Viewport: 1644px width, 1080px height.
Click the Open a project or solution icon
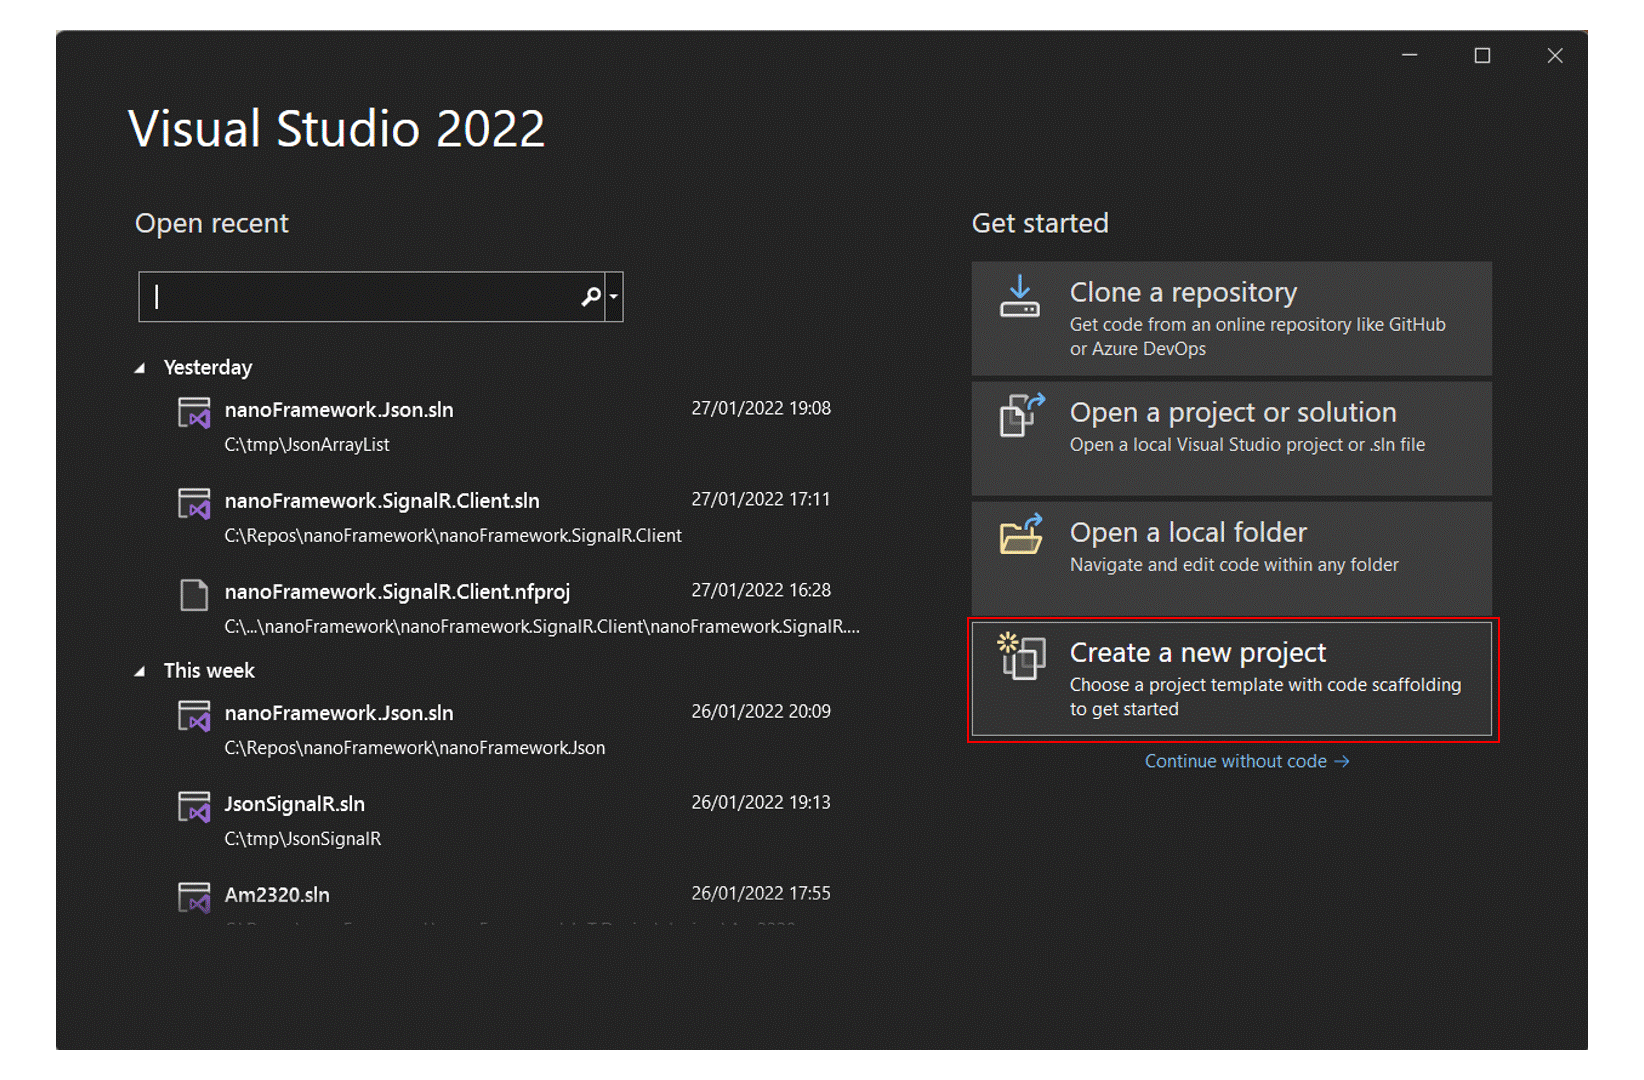pos(1022,415)
